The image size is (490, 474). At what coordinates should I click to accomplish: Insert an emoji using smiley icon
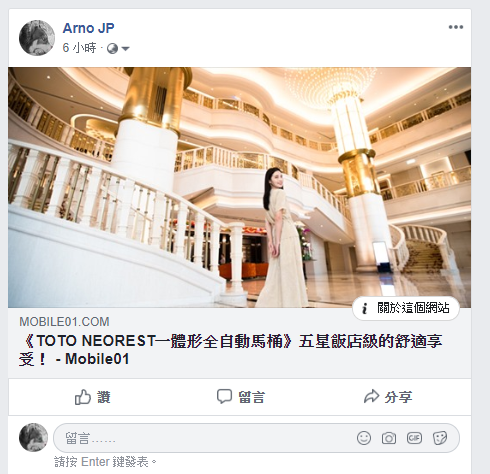(x=364, y=438)
